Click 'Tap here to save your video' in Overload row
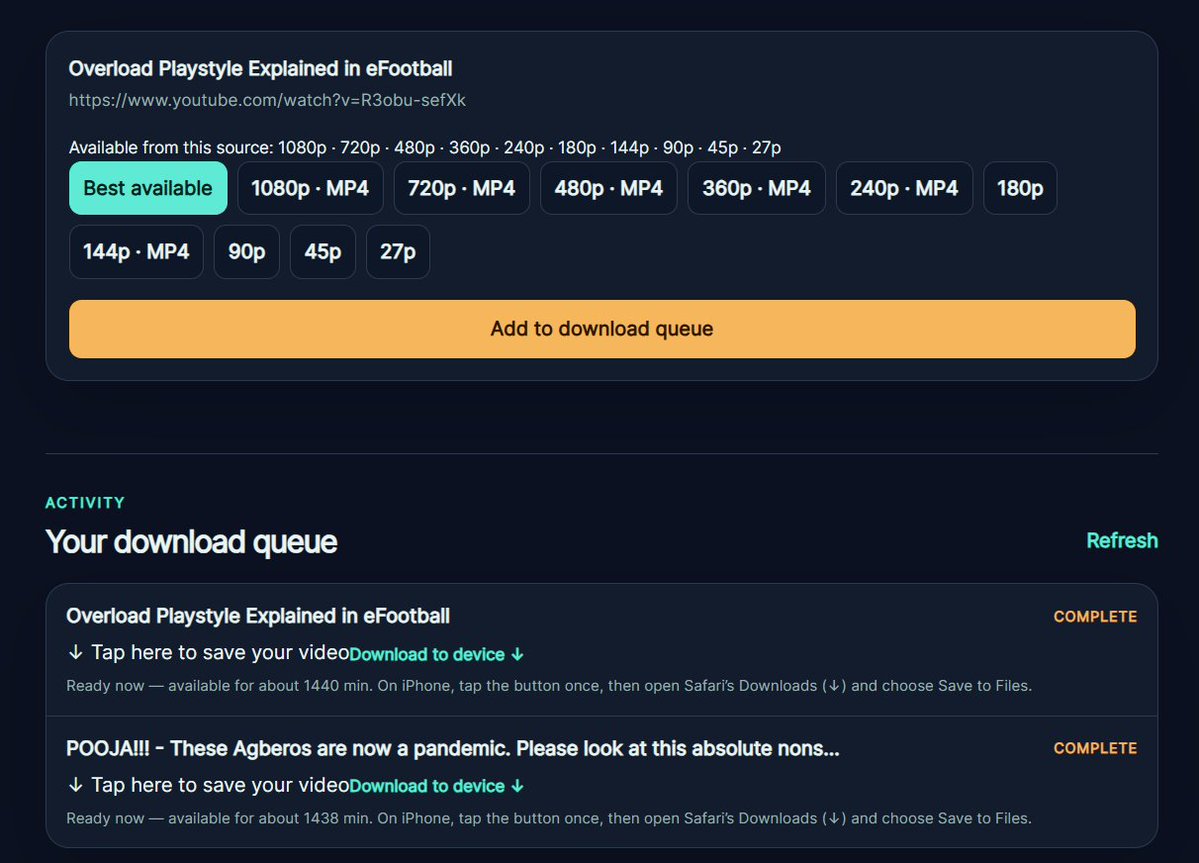 tap(208, 652)
